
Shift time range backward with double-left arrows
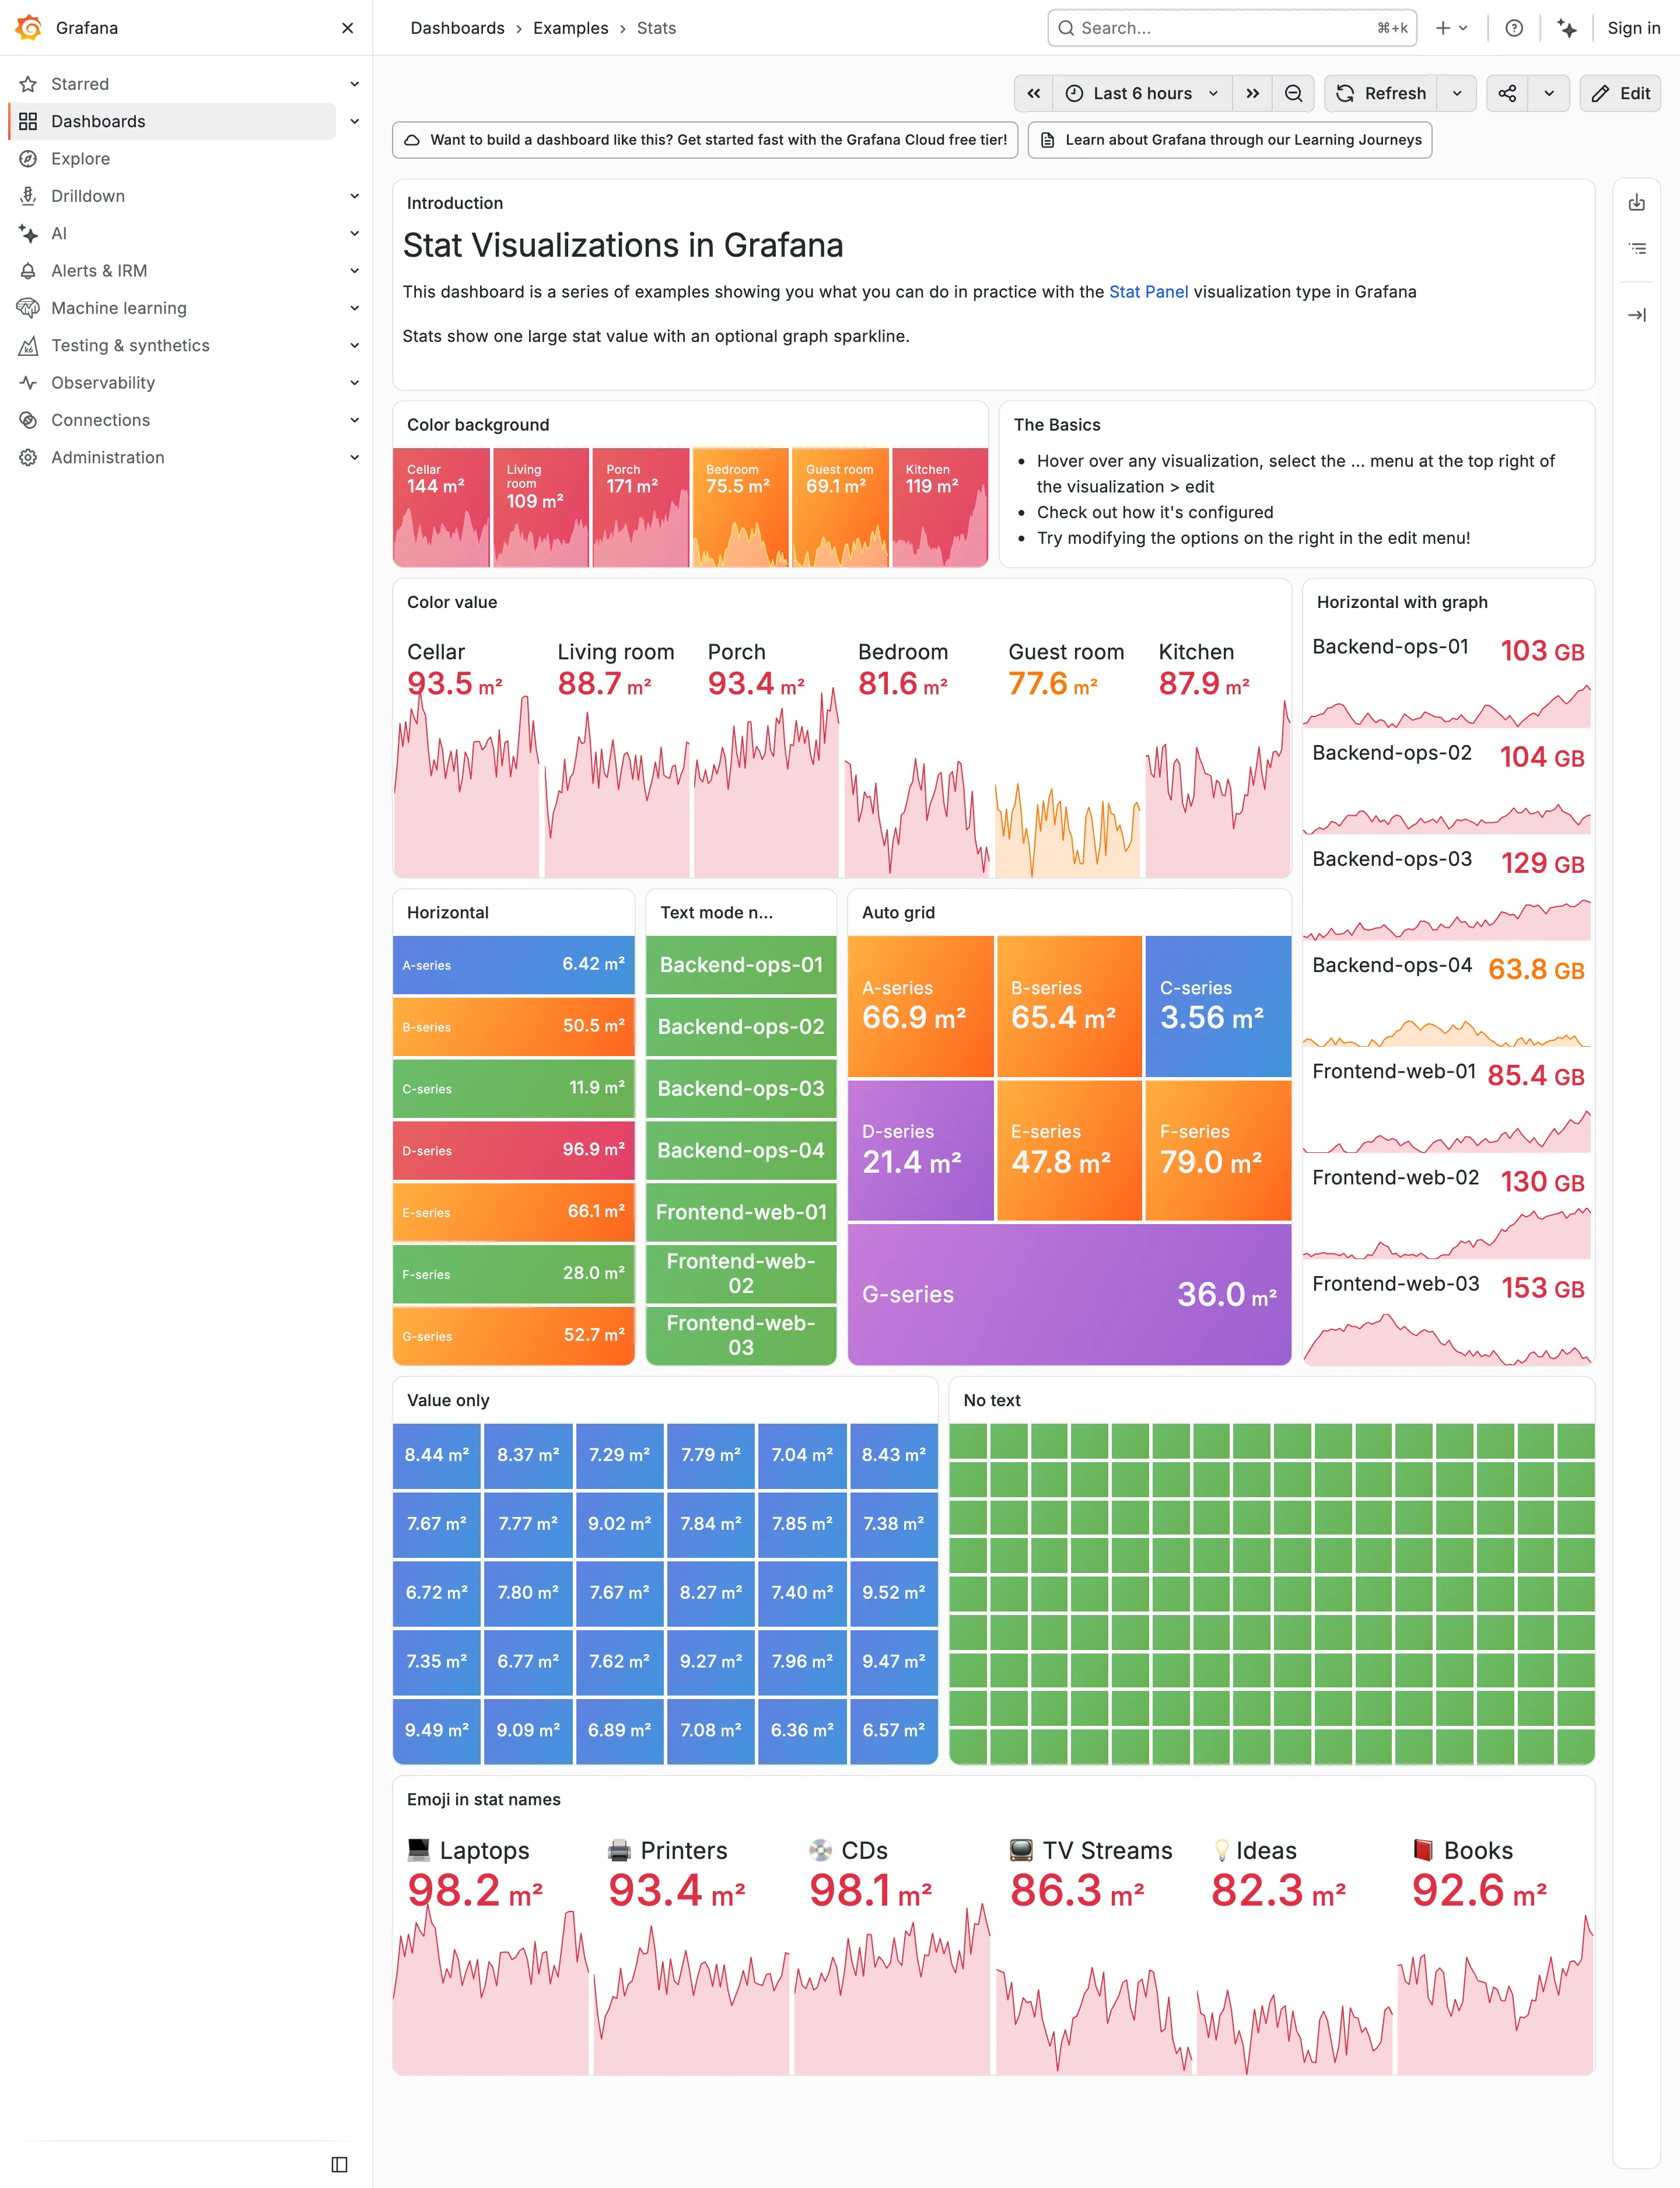tap(1034, 93)
